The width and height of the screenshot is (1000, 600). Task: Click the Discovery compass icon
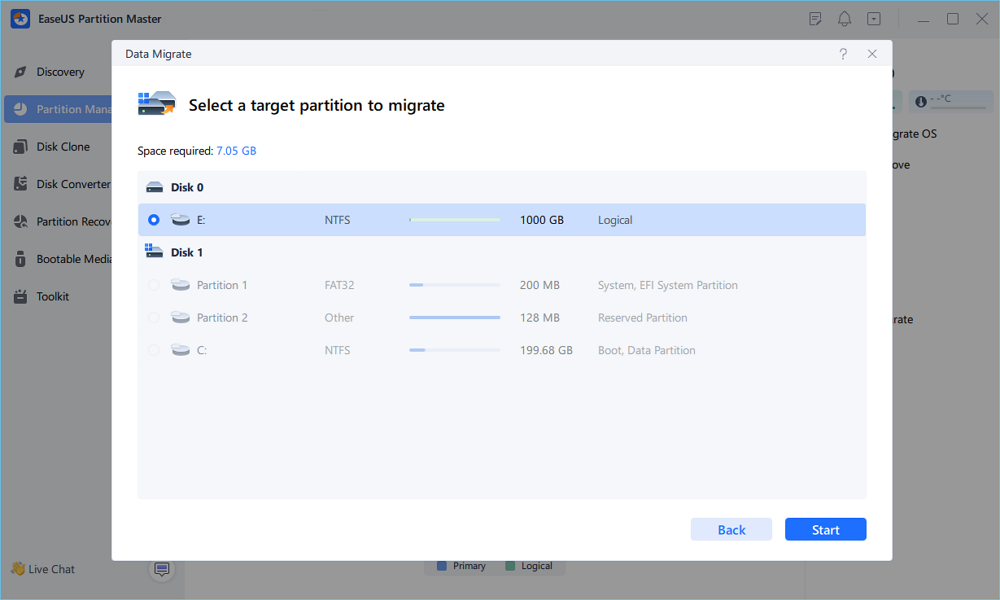pyautogui.click(x=20, y=72)
